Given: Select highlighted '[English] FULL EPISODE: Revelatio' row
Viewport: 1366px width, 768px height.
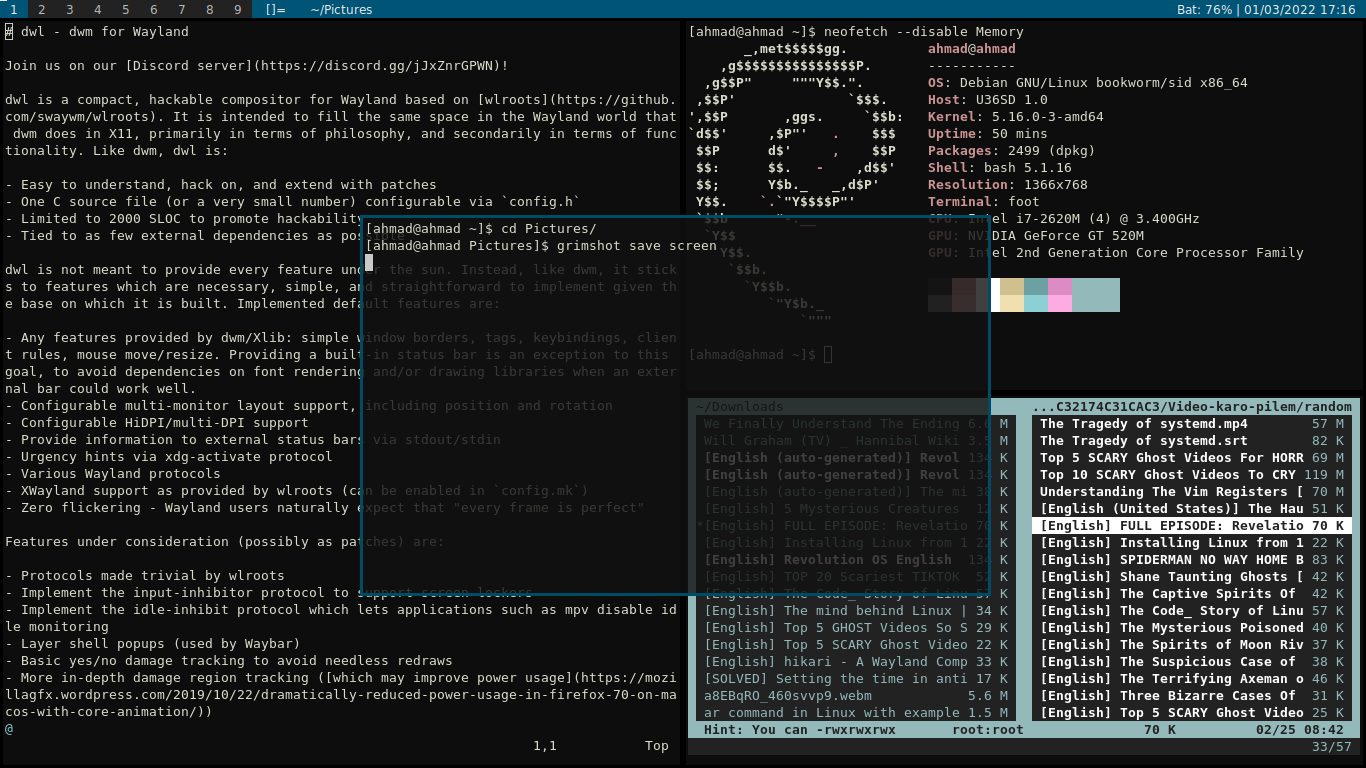Looking at the screenshot, I should 1192,526.
